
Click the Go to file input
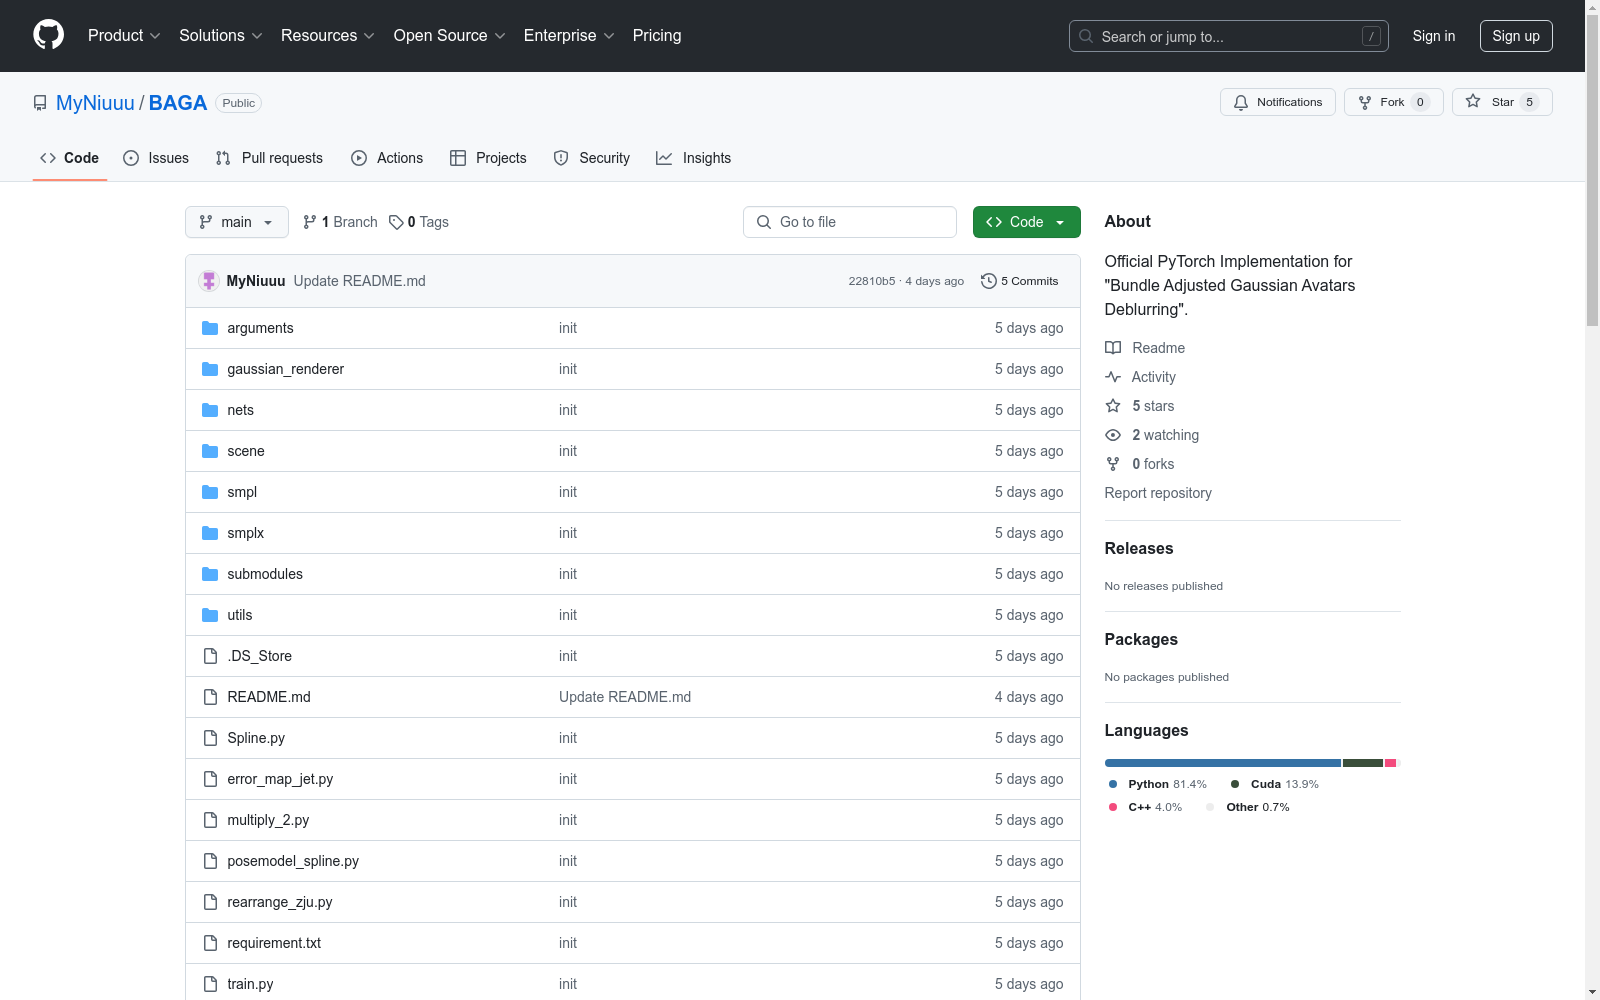click(x=850, y=222)
